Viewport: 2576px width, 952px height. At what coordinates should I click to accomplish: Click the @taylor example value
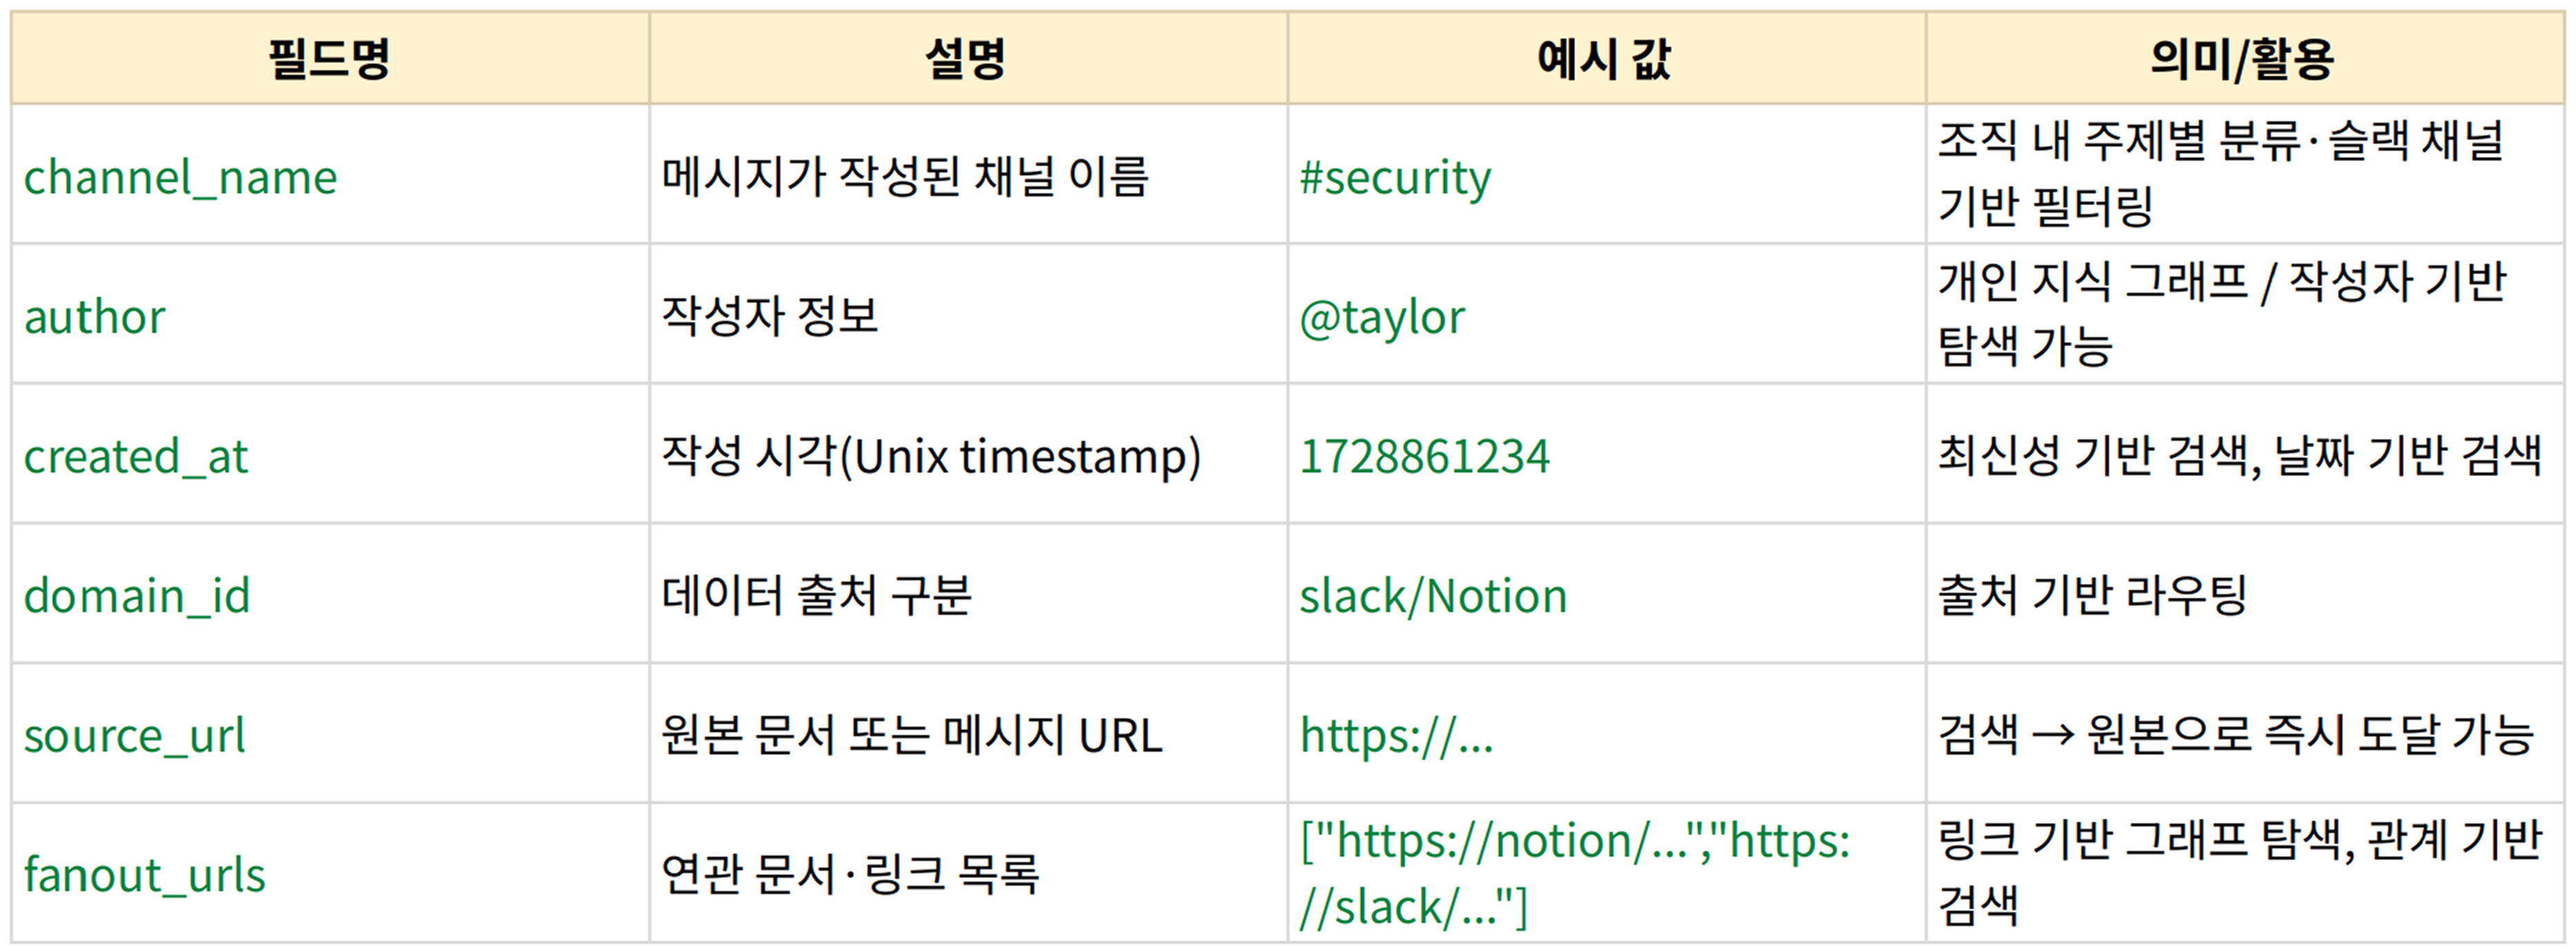click(x=1382, y=318)
